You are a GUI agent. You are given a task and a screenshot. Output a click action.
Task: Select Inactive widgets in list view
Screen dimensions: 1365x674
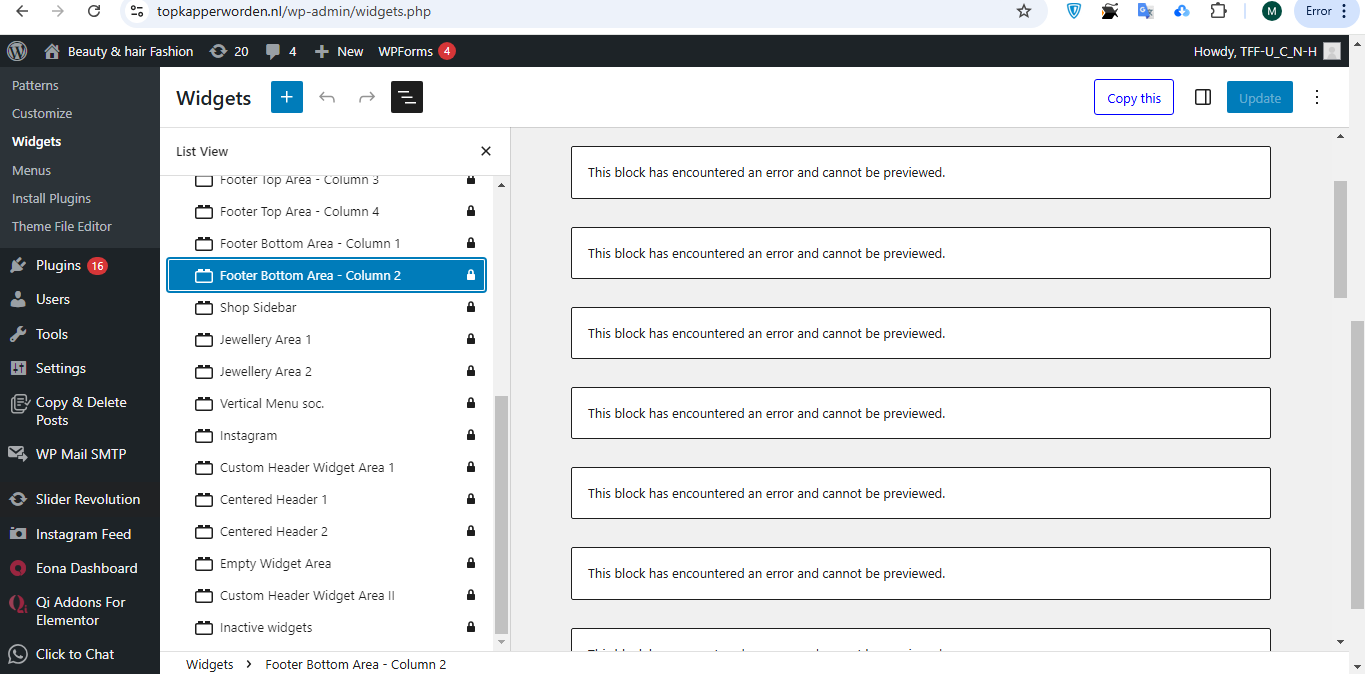point(327,627)
